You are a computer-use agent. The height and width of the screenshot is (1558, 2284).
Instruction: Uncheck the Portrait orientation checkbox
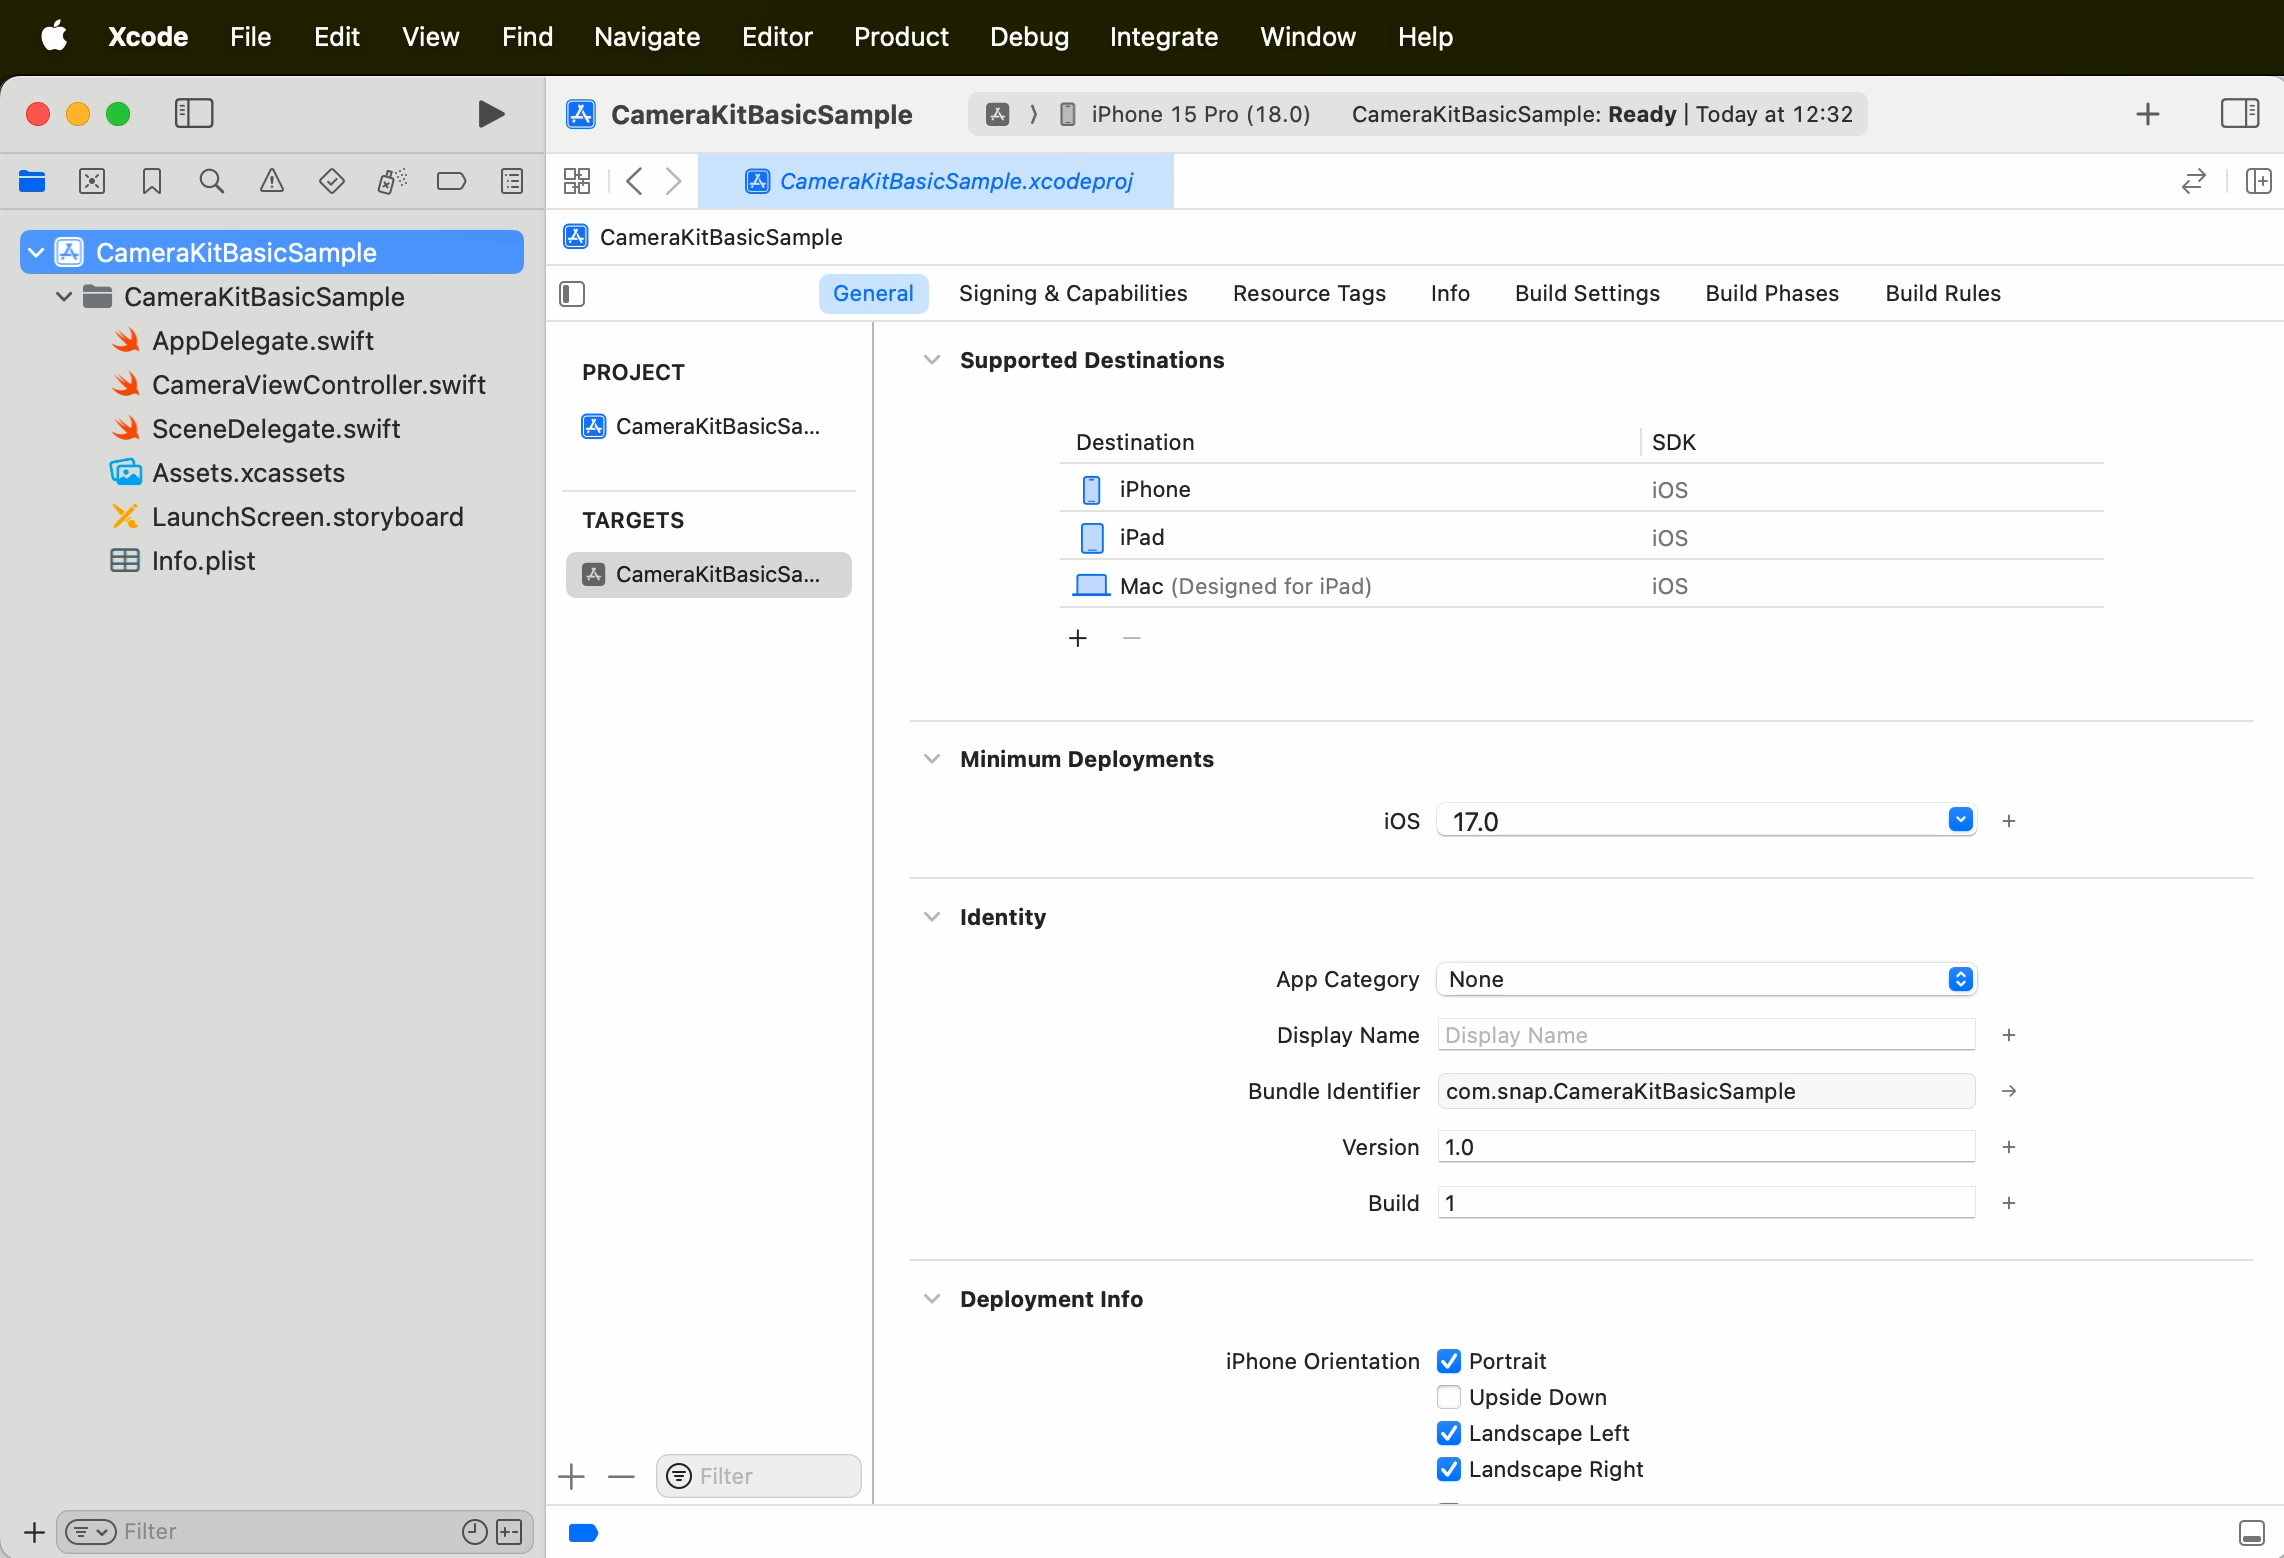1449,1361
